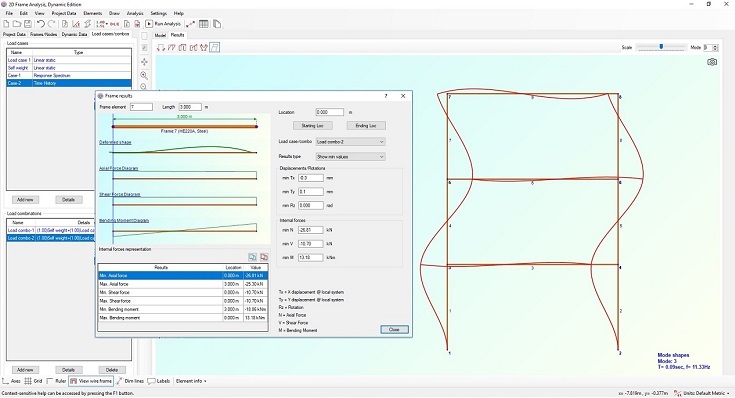
Task: Open the Analysis menu
Action: pos(135,13)
